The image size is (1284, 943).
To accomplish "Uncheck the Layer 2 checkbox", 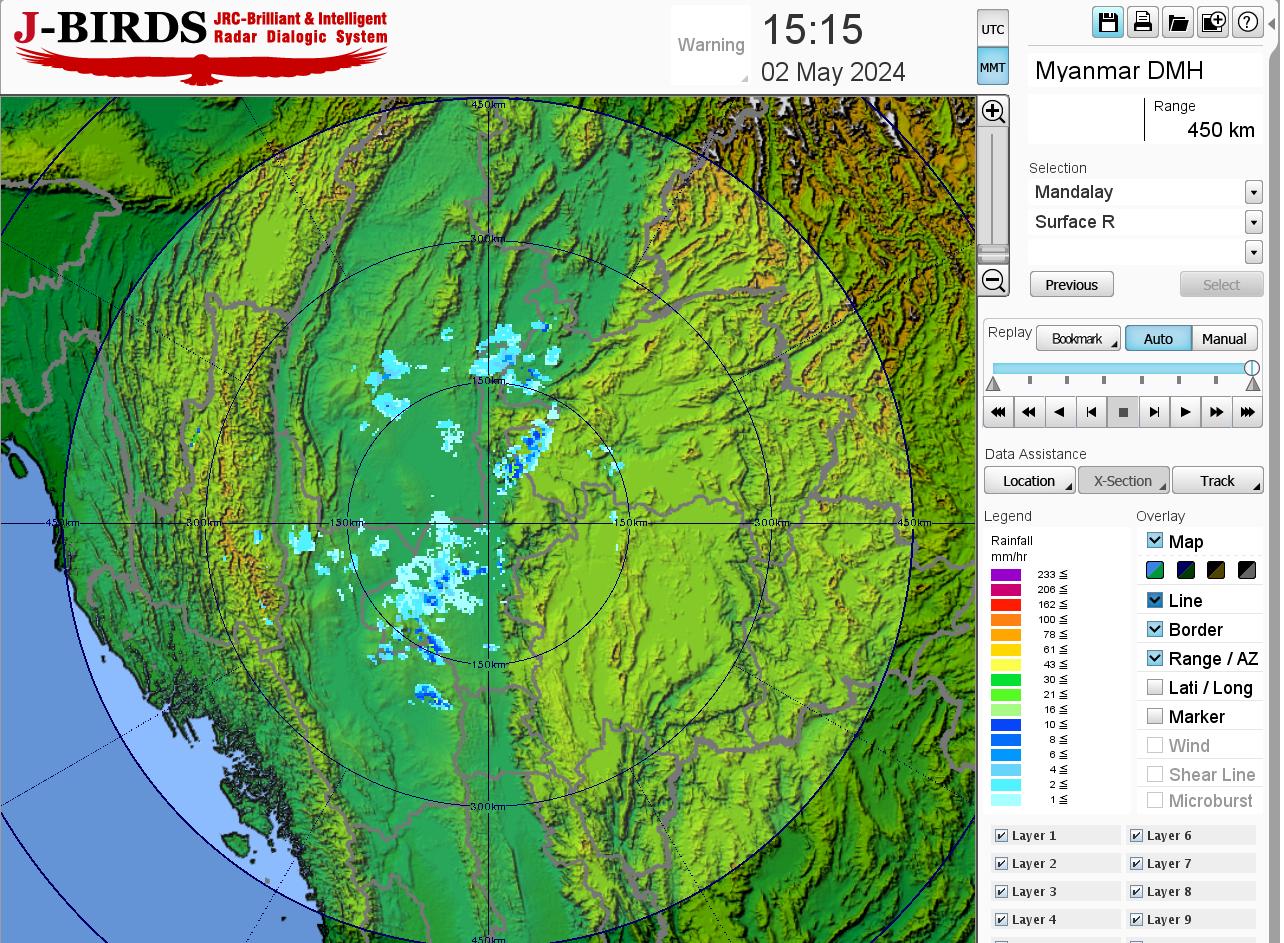I will pos(1001,864).
